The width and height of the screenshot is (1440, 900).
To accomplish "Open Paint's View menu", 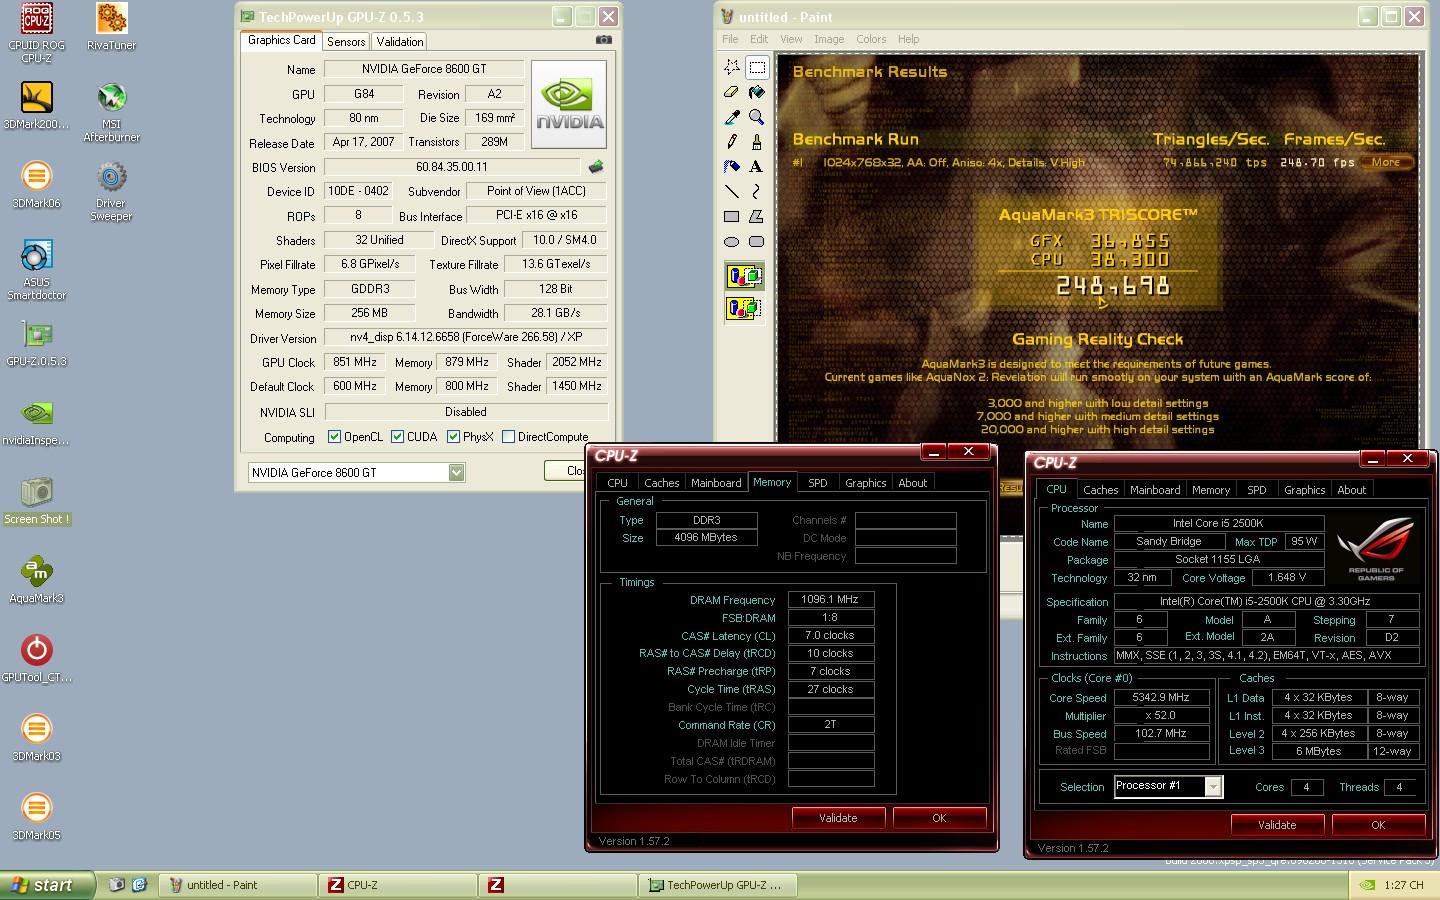I will click(791, 39).
